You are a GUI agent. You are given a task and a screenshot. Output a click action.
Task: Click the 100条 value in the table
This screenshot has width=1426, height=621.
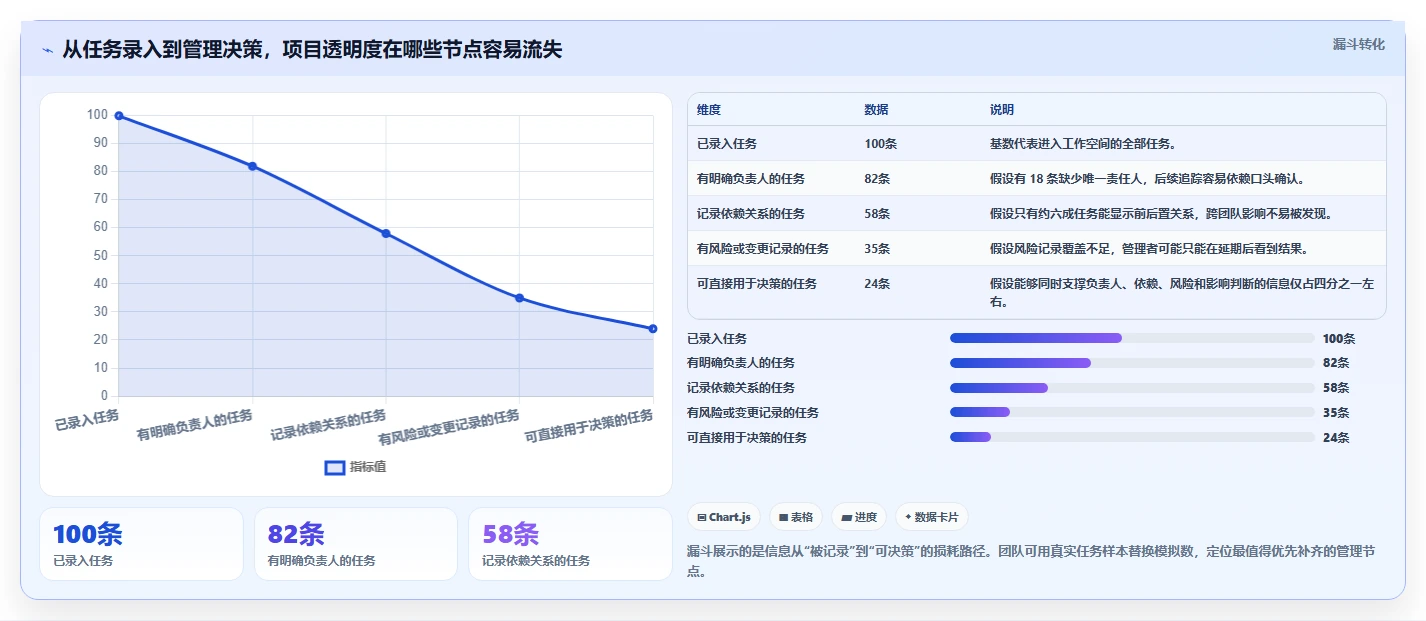[881, 144]
